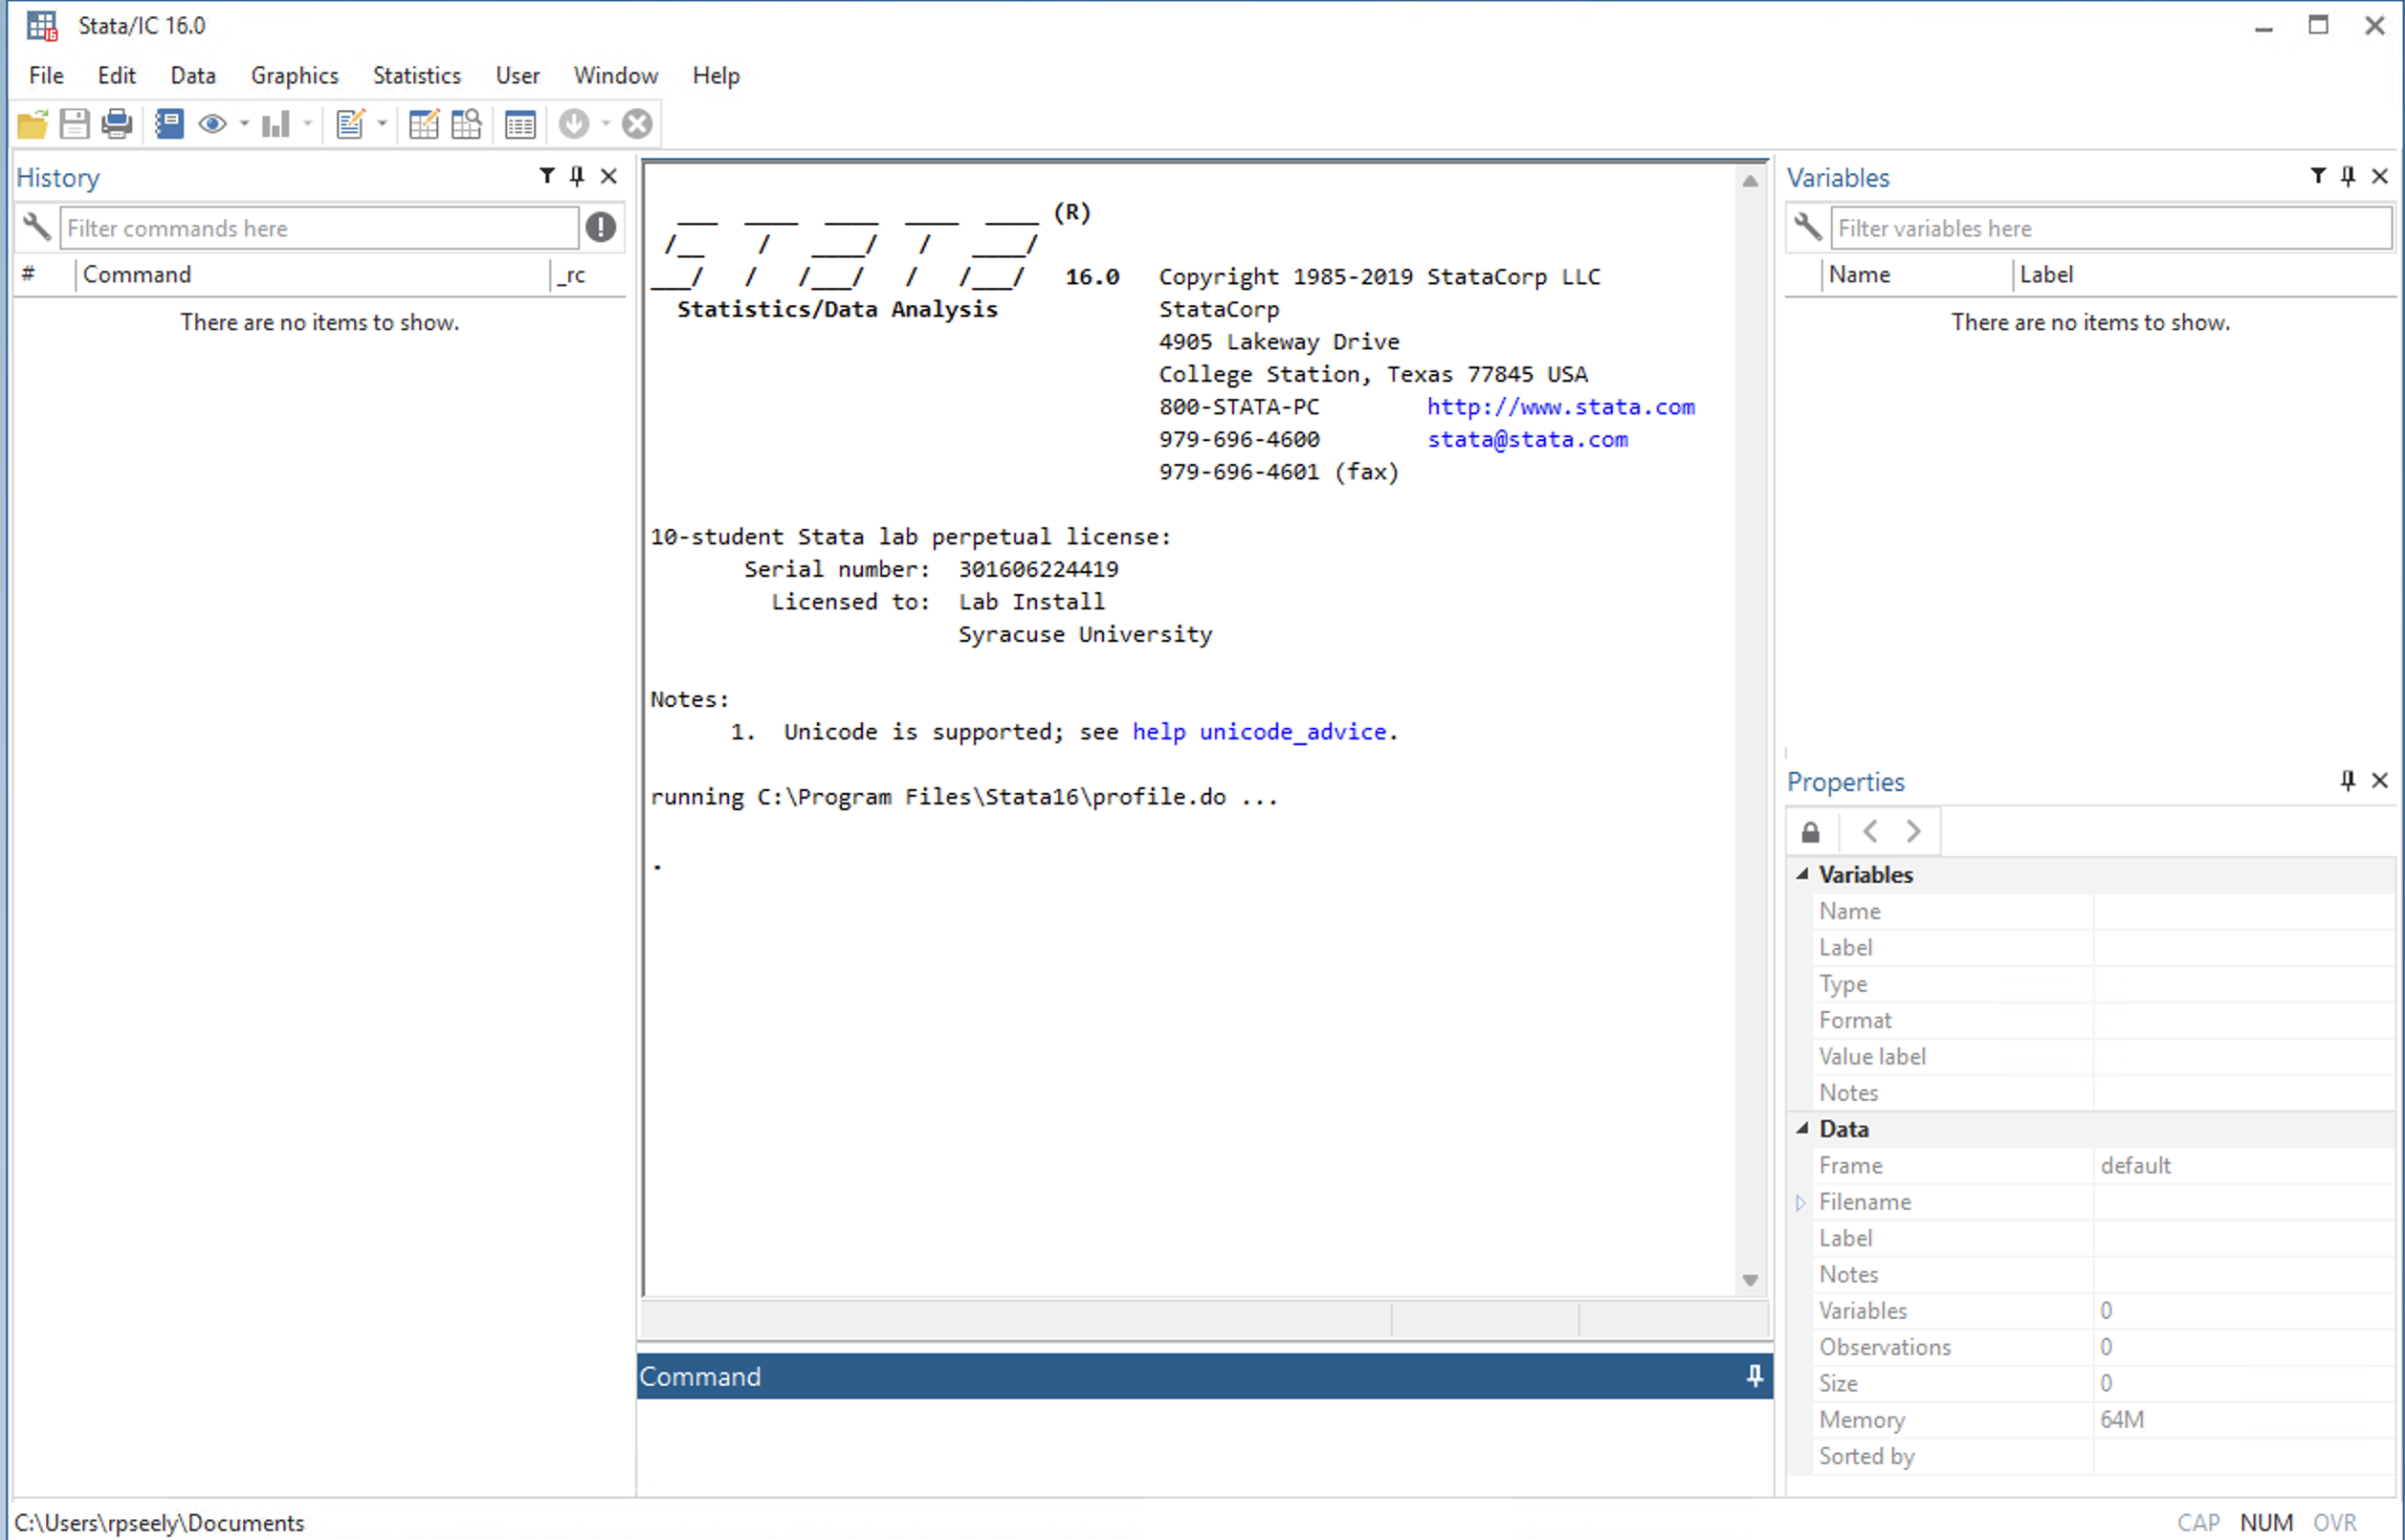Open the Viewer eye icon
The width and height of the screenshot is (2405, 1540).
pyautogui.click(x=212, y=124)
